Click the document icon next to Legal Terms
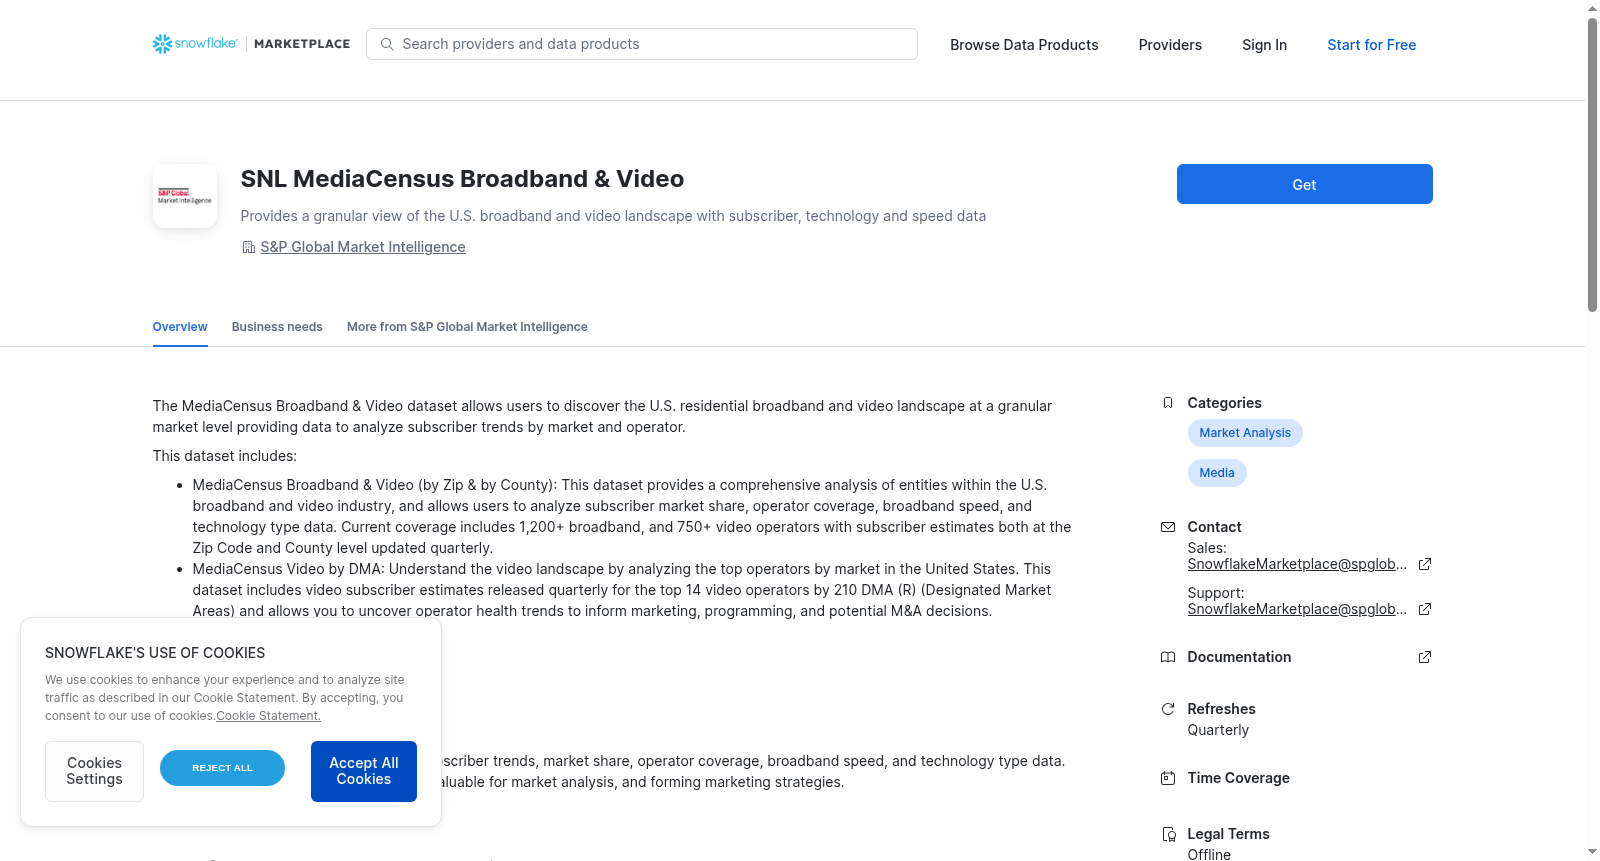1600x861 pixels. 1168,834
